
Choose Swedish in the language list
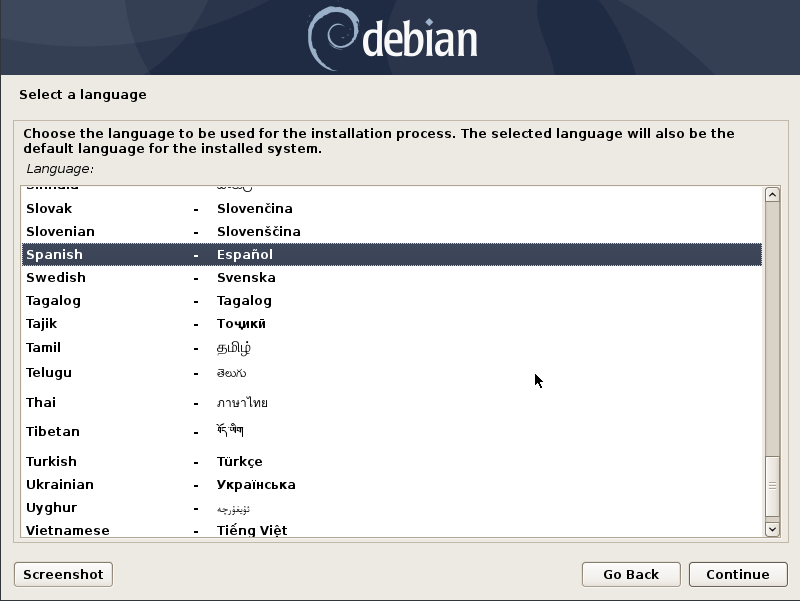pos(392,278)
